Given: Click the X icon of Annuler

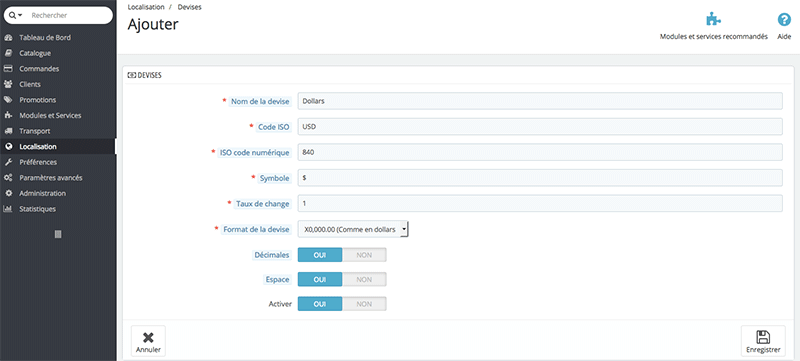Looking at the screenshot, I should click(x=148, y=337).
